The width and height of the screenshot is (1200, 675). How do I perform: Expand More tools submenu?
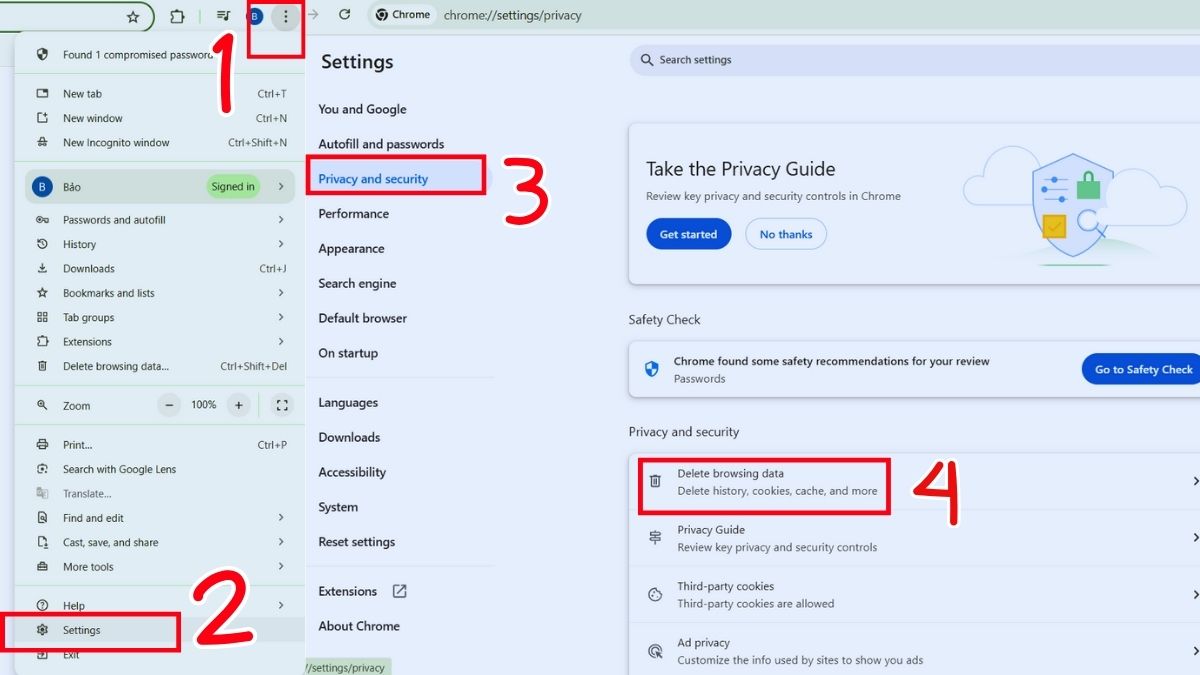(x=160, y=567)
